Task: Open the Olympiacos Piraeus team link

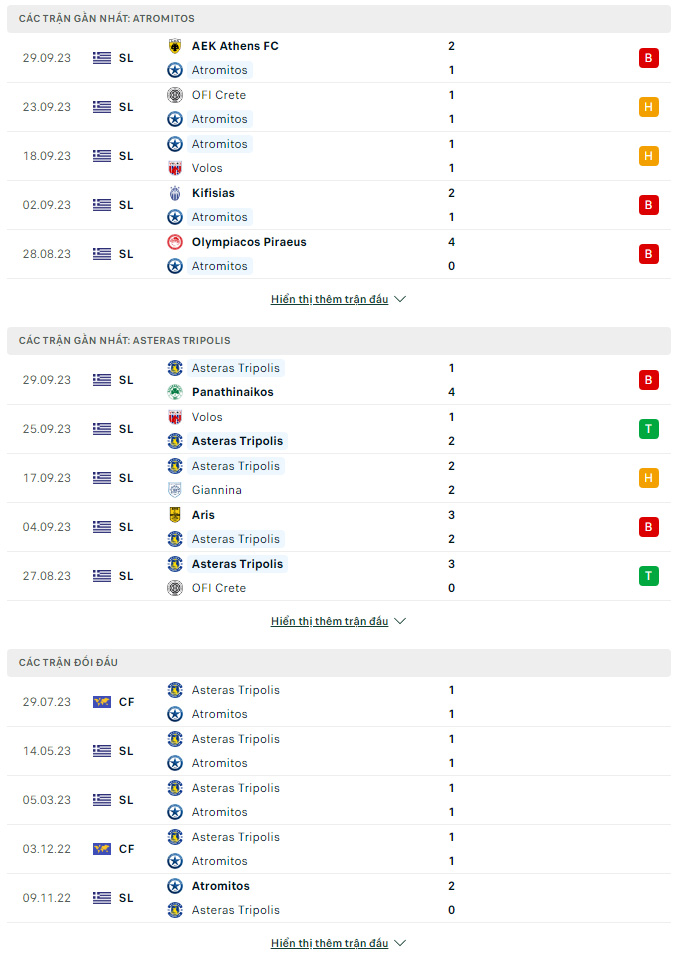Action: pyautogui.click(x=249, y=242)
